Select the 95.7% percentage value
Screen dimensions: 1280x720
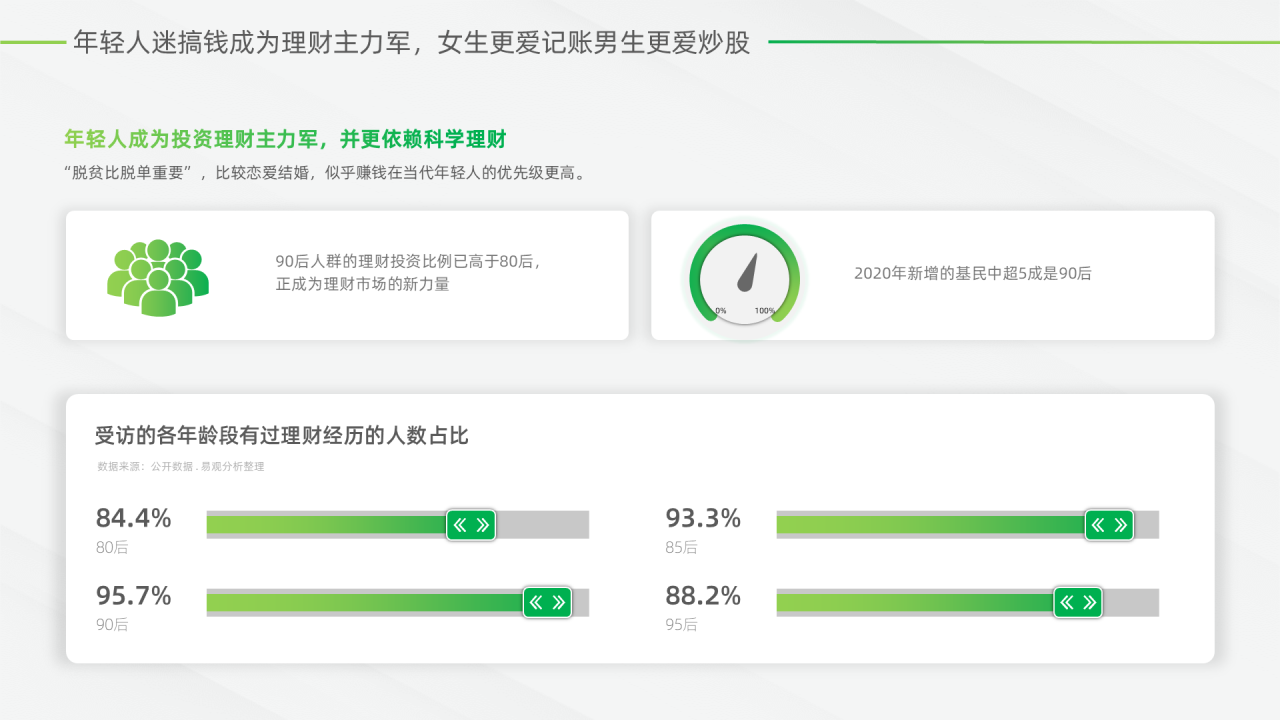(133, 596)
